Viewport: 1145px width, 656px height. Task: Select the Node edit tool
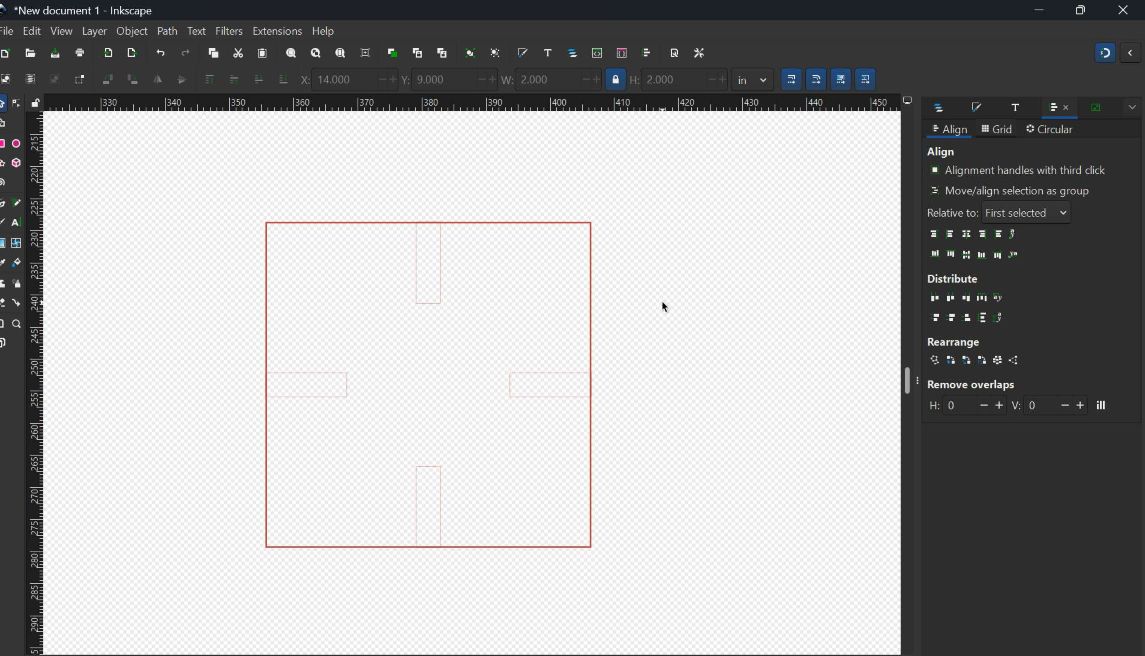(x=16, y=103)
